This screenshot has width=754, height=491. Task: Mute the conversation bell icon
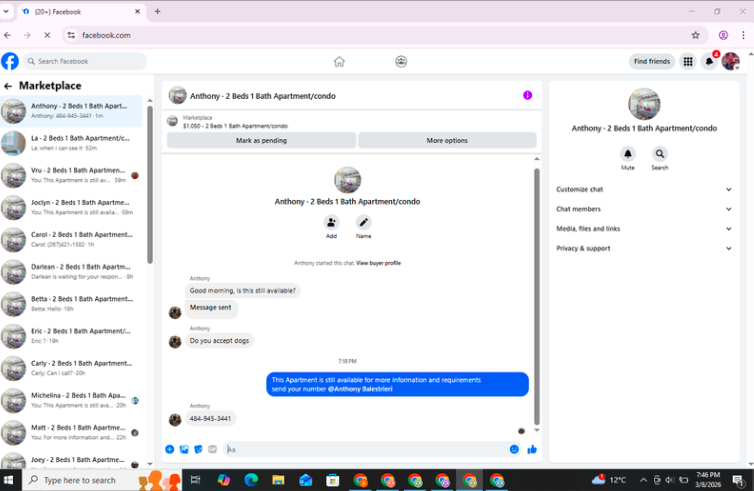[628, 154]
